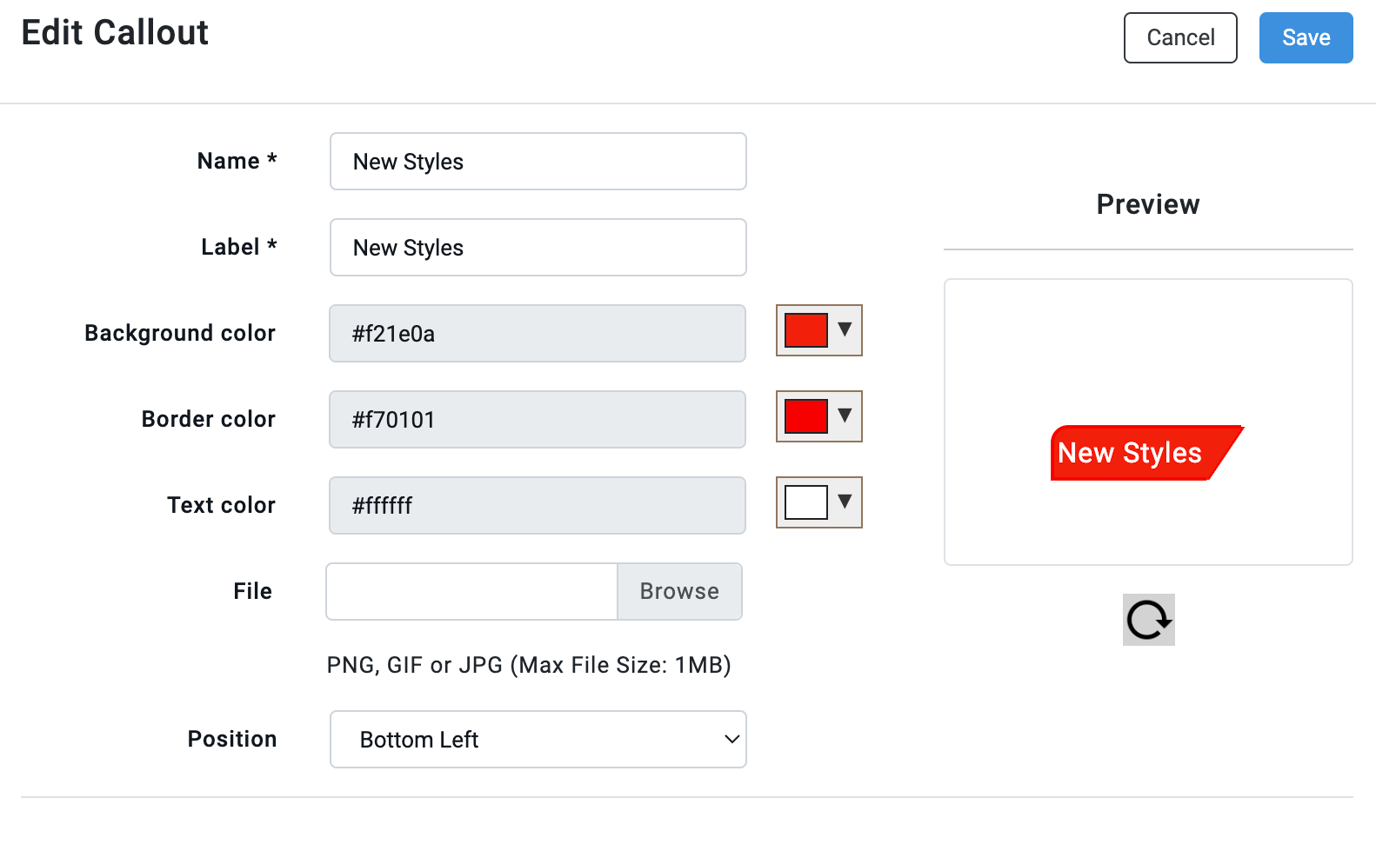Click the Text color hex value field

537,505
